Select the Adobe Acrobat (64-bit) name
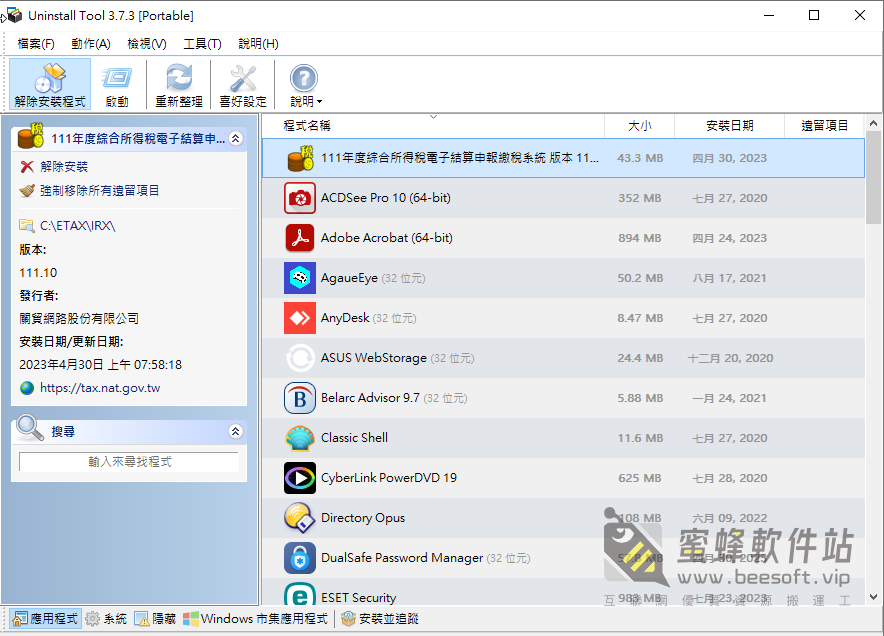This screenshot has width=884, height=636. [387, 238]
